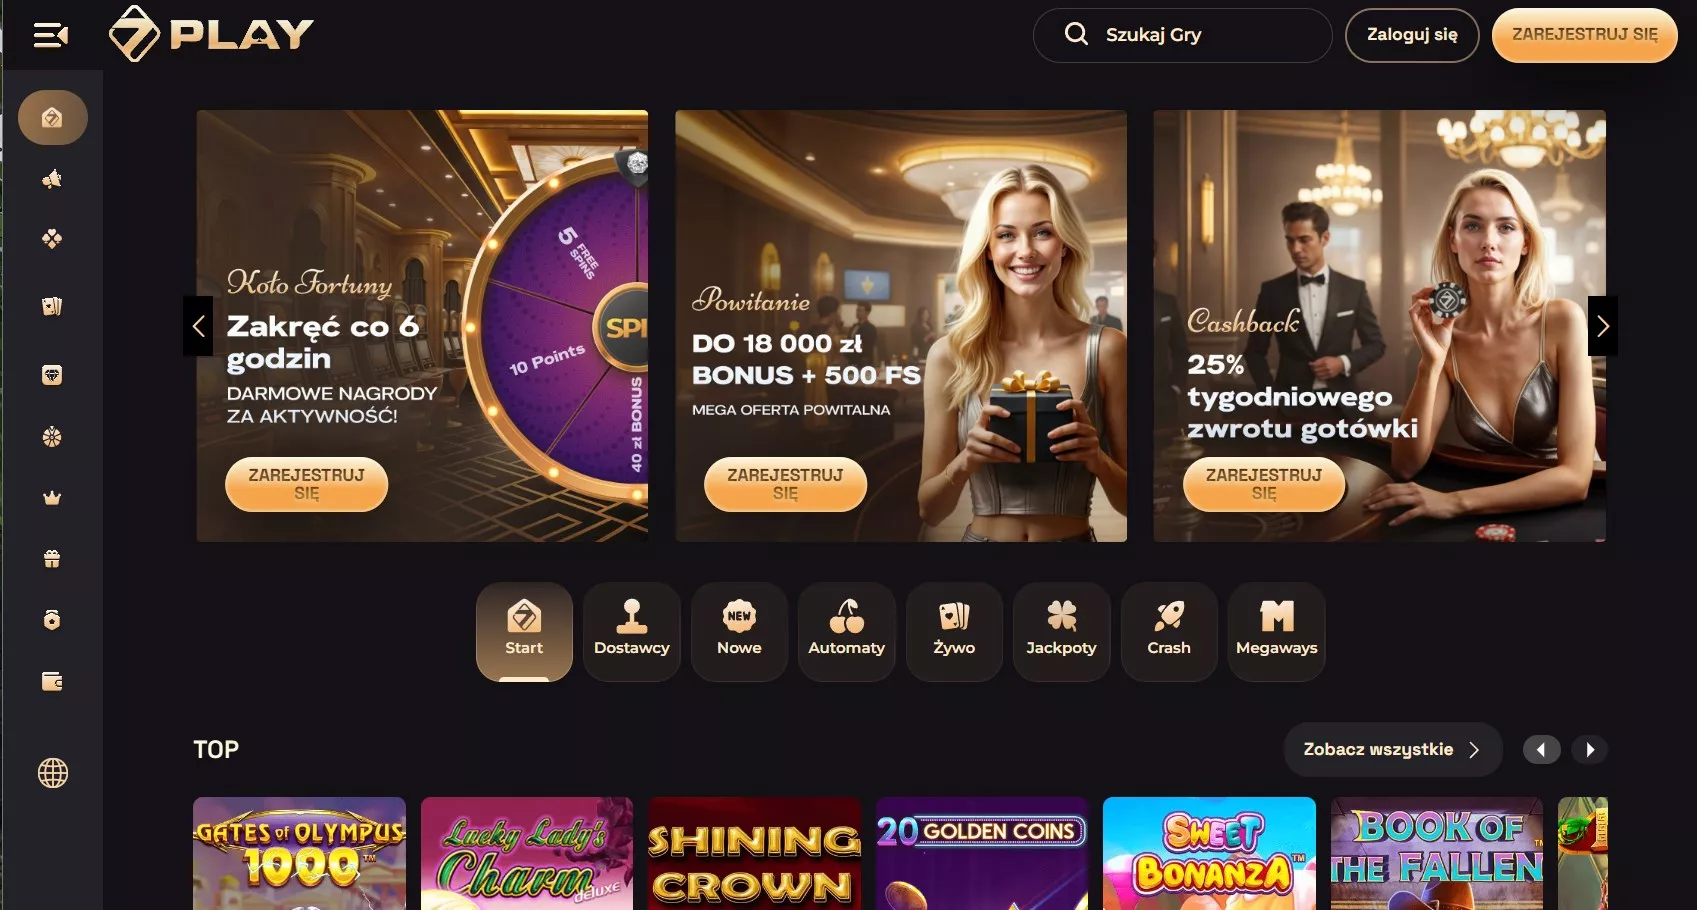Open the Sweet Bonanza game thumbnail

click(1209, 853)
